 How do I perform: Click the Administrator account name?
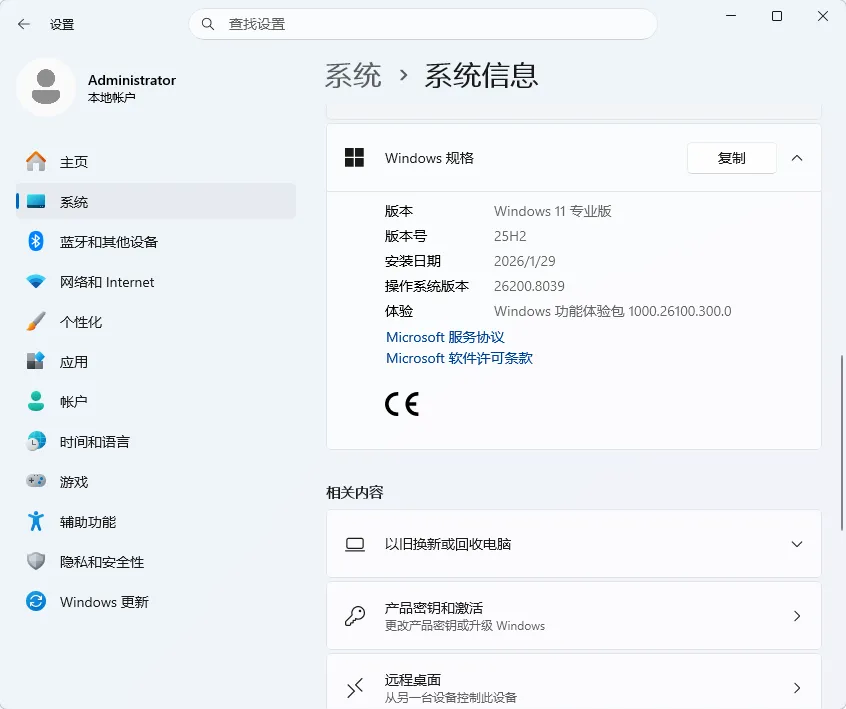point(132,80)
